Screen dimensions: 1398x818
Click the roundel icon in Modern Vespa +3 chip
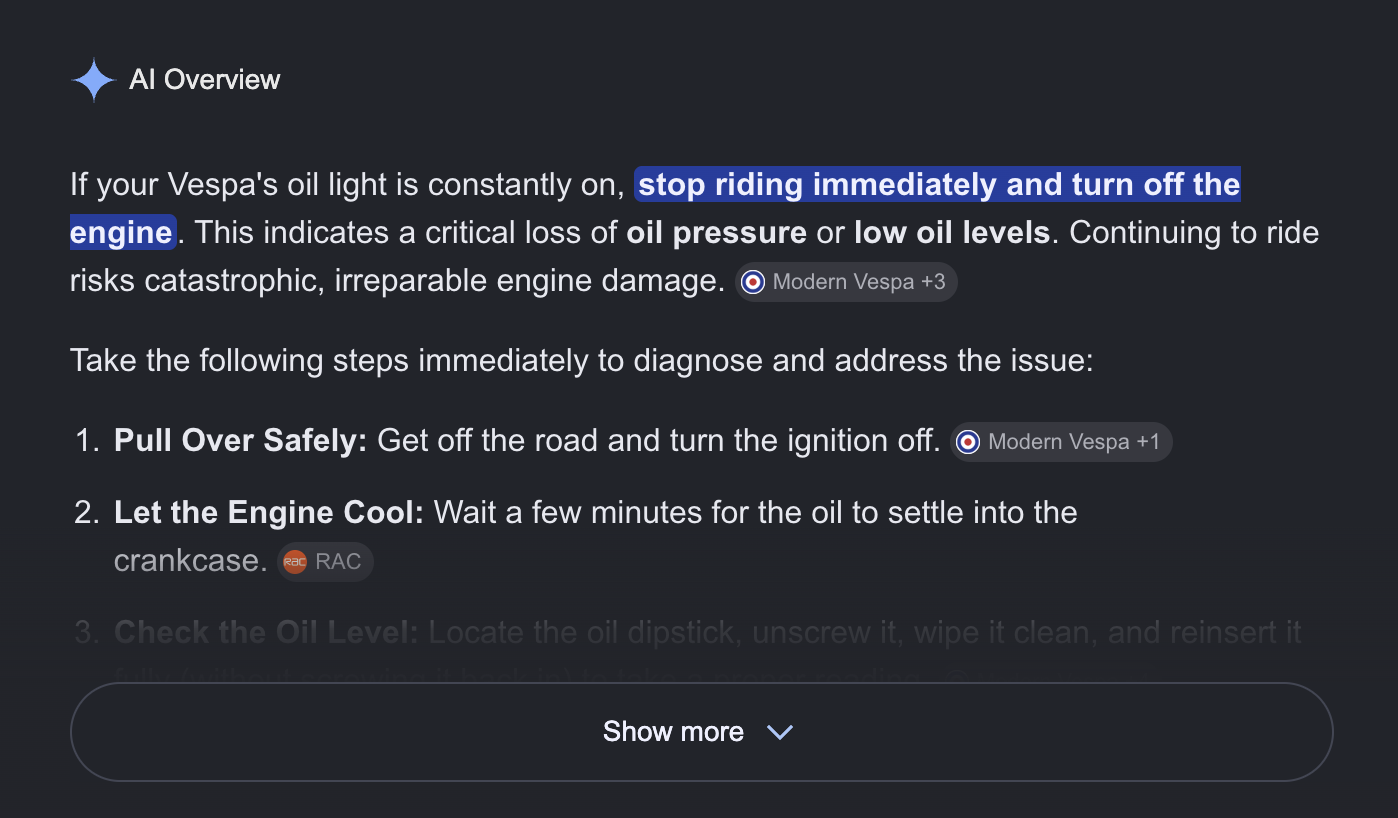click(x=753, y=282)
